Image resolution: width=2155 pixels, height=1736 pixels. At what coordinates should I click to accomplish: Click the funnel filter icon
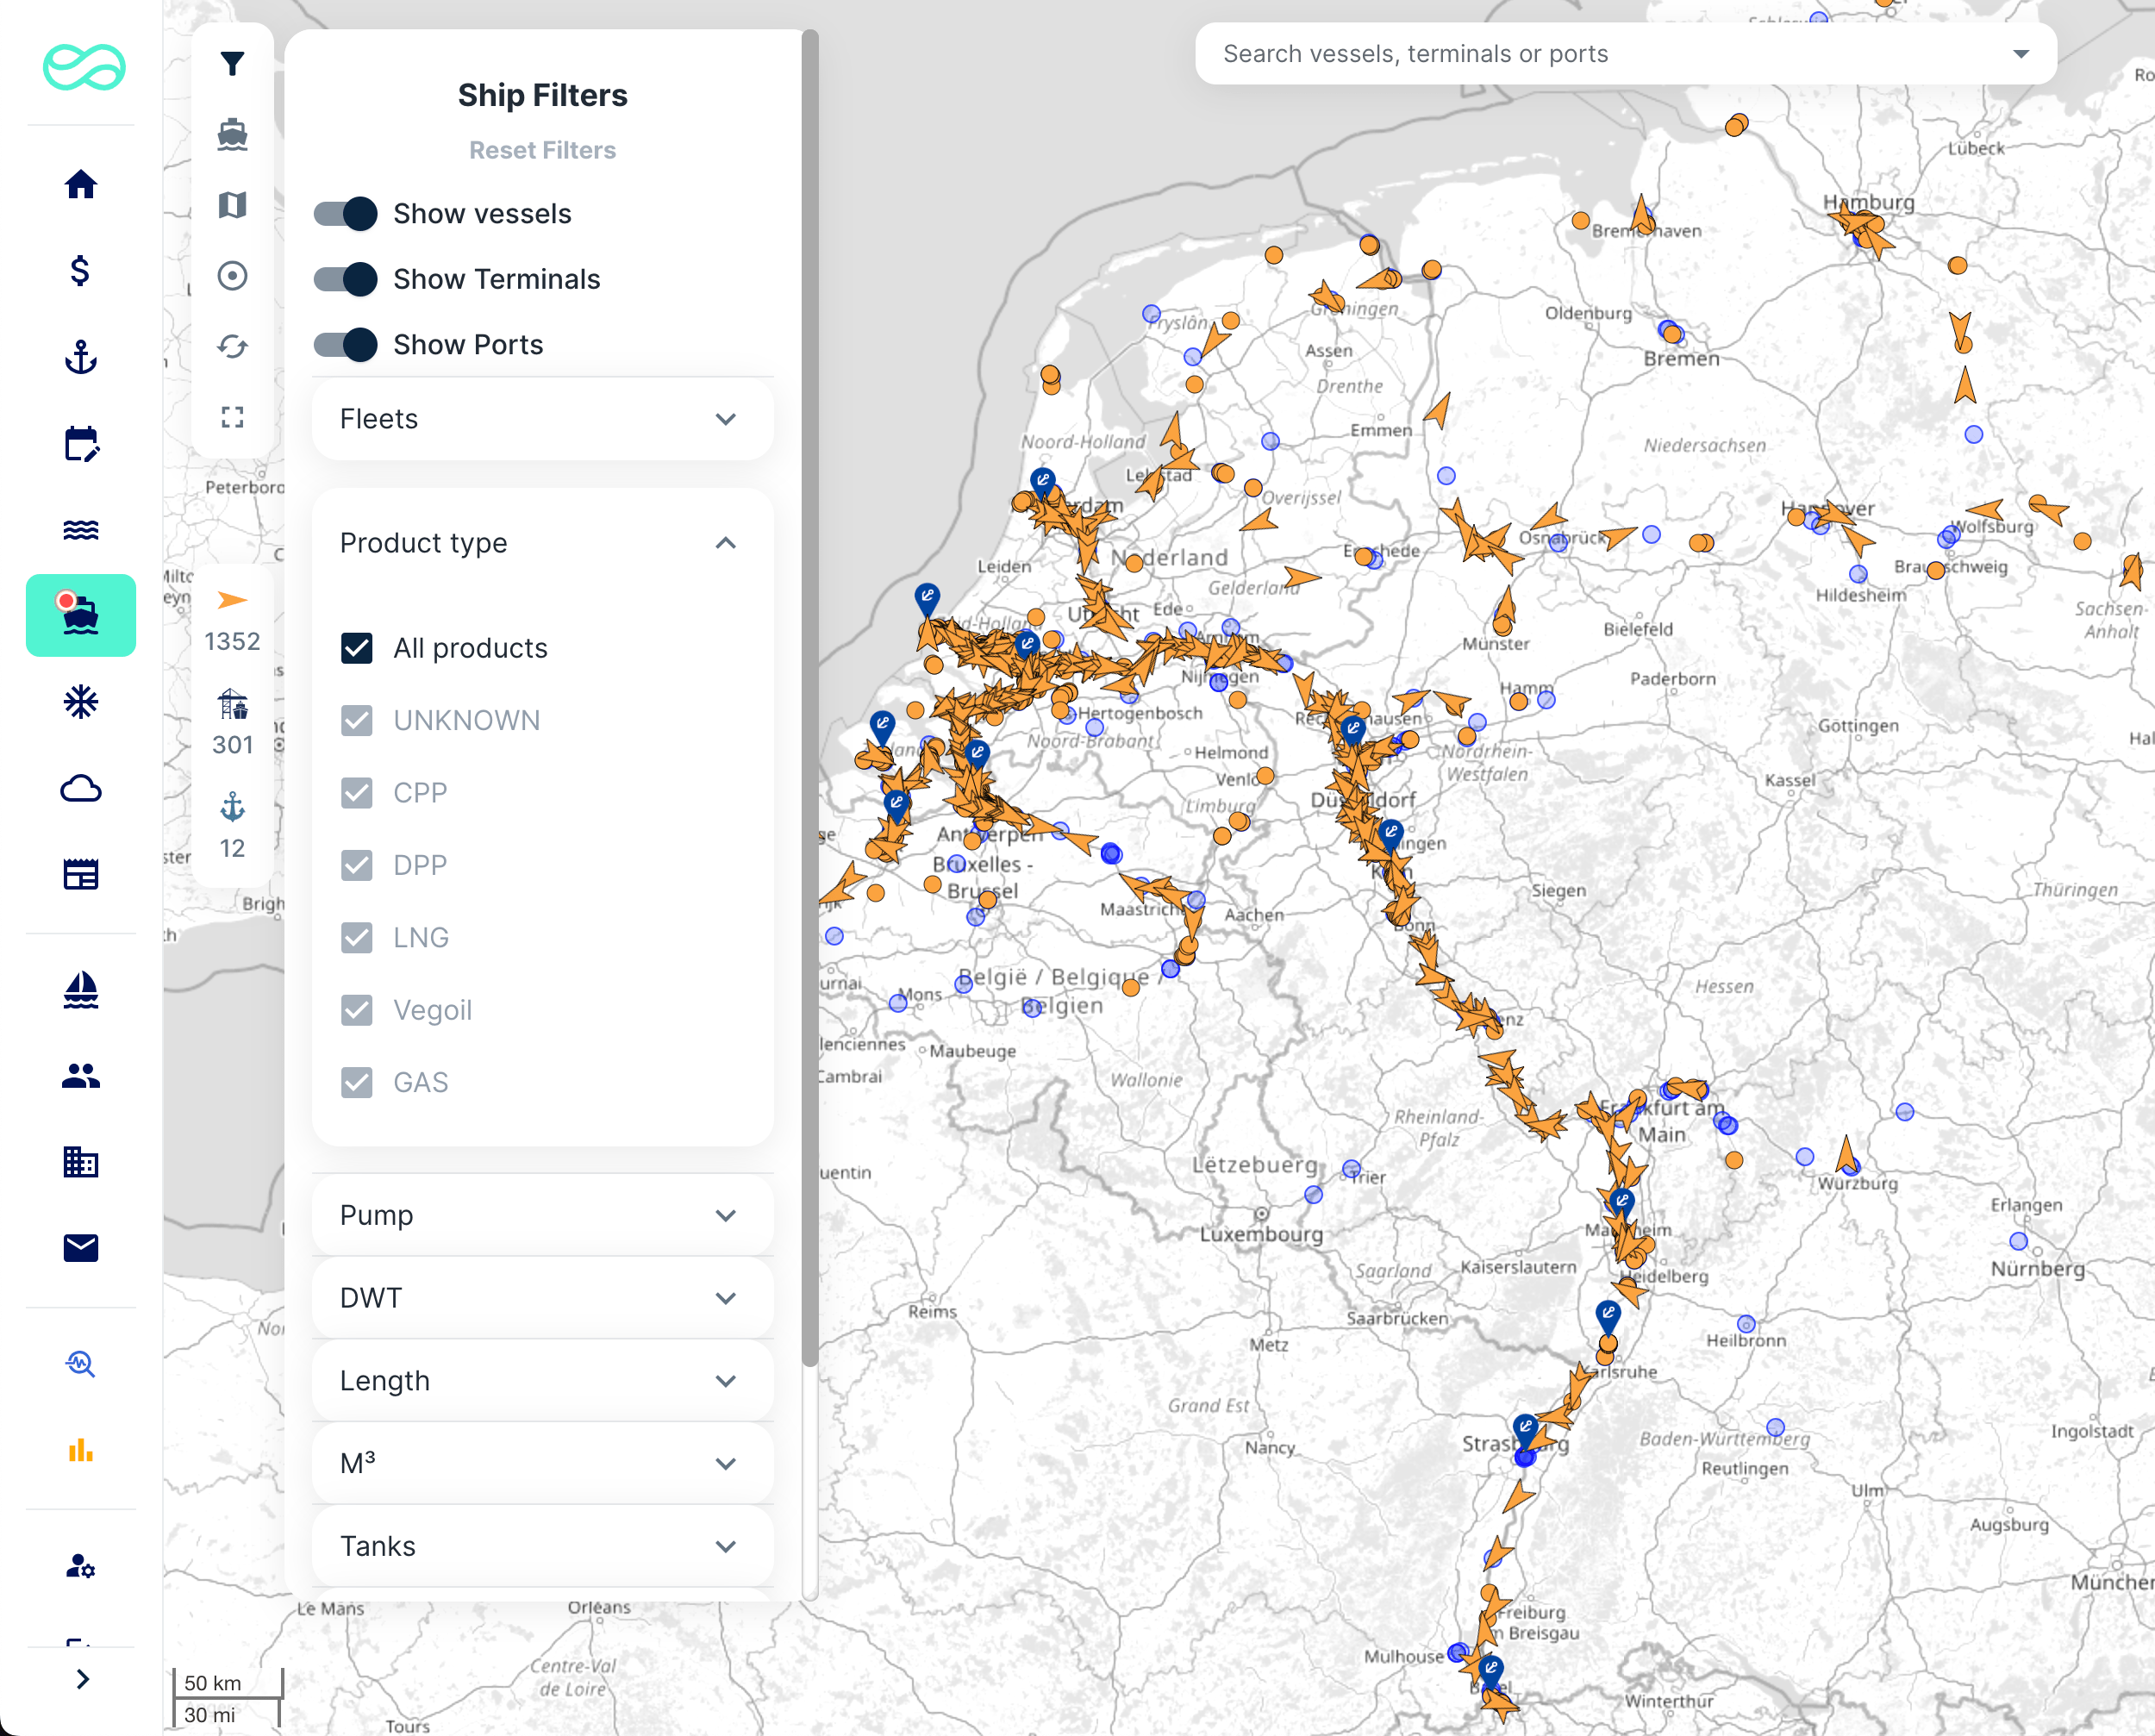click(232, 64)
